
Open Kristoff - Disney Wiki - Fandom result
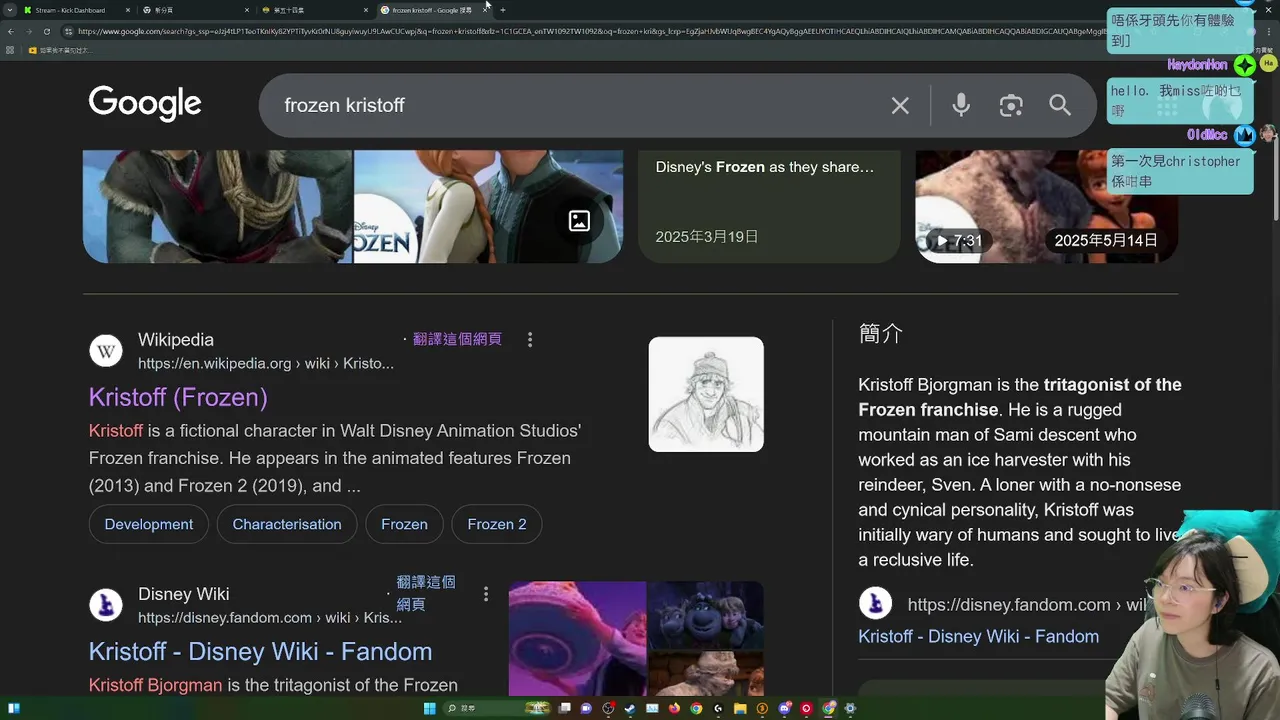click(260, 651)
